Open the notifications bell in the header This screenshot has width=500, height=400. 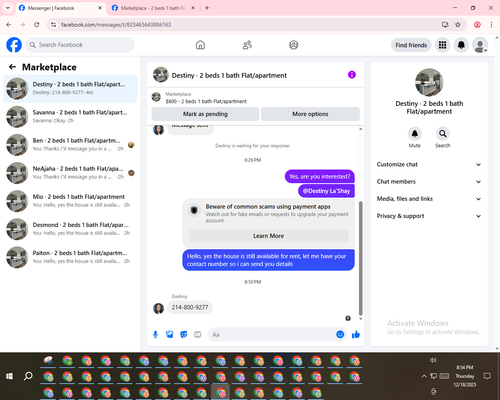click(461, 45)
